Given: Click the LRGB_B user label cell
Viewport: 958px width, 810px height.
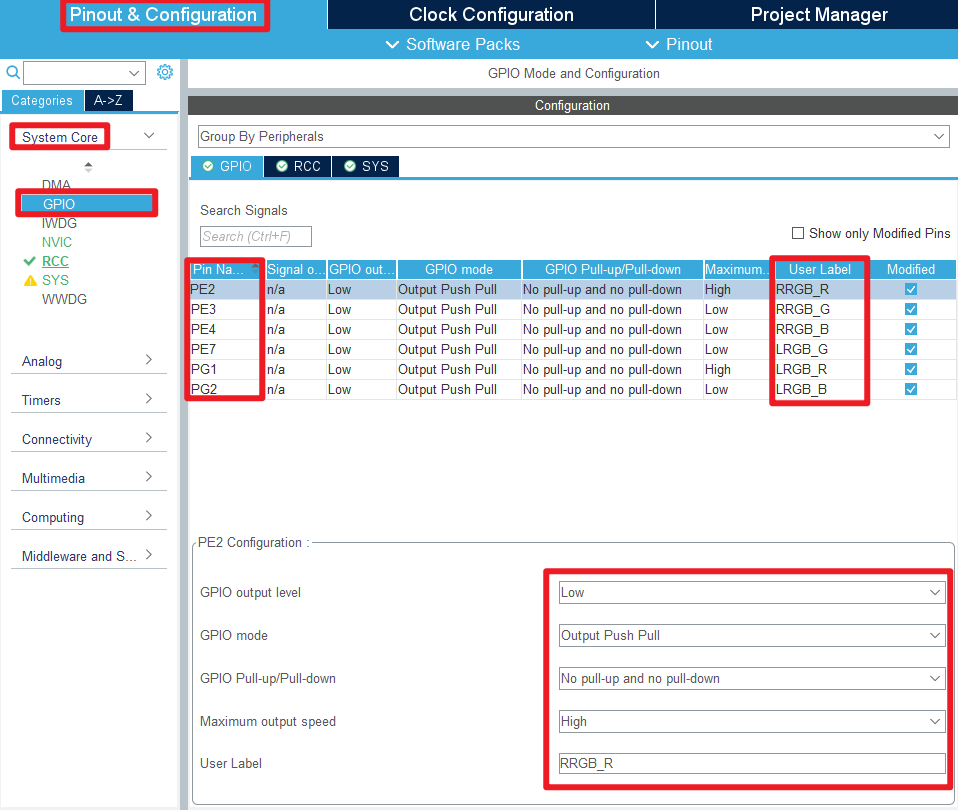Looking at the screenshot, I should pos(819,389).
